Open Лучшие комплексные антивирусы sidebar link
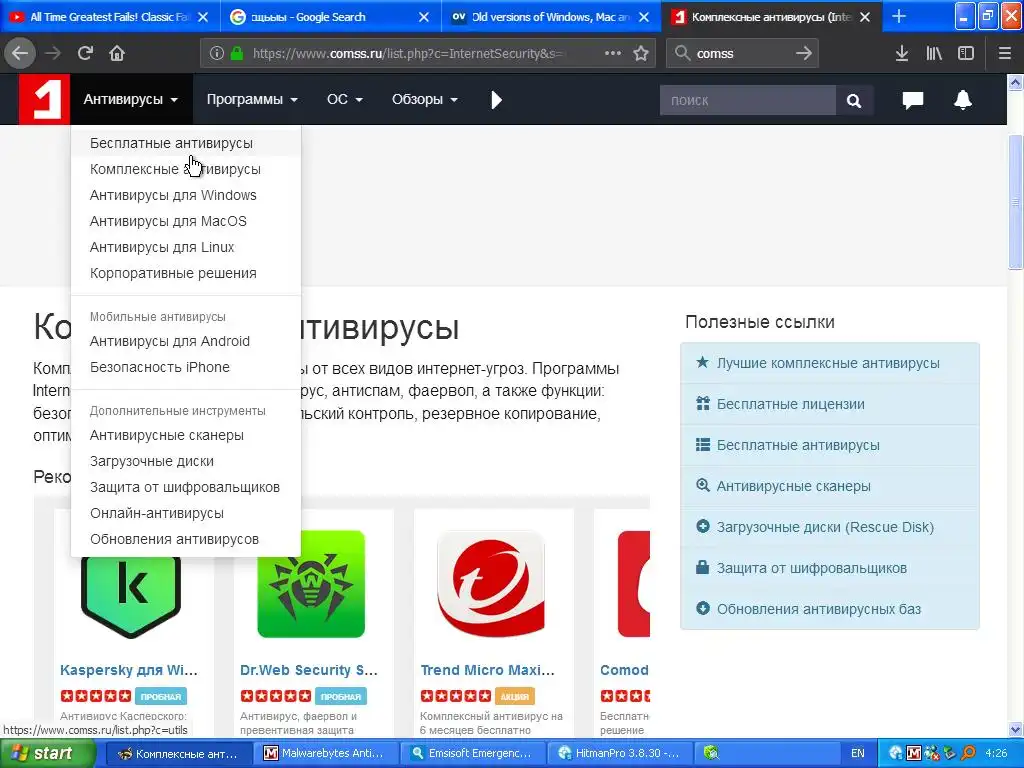The height and width of the screenshot is (768, 1024). [828, 363]
